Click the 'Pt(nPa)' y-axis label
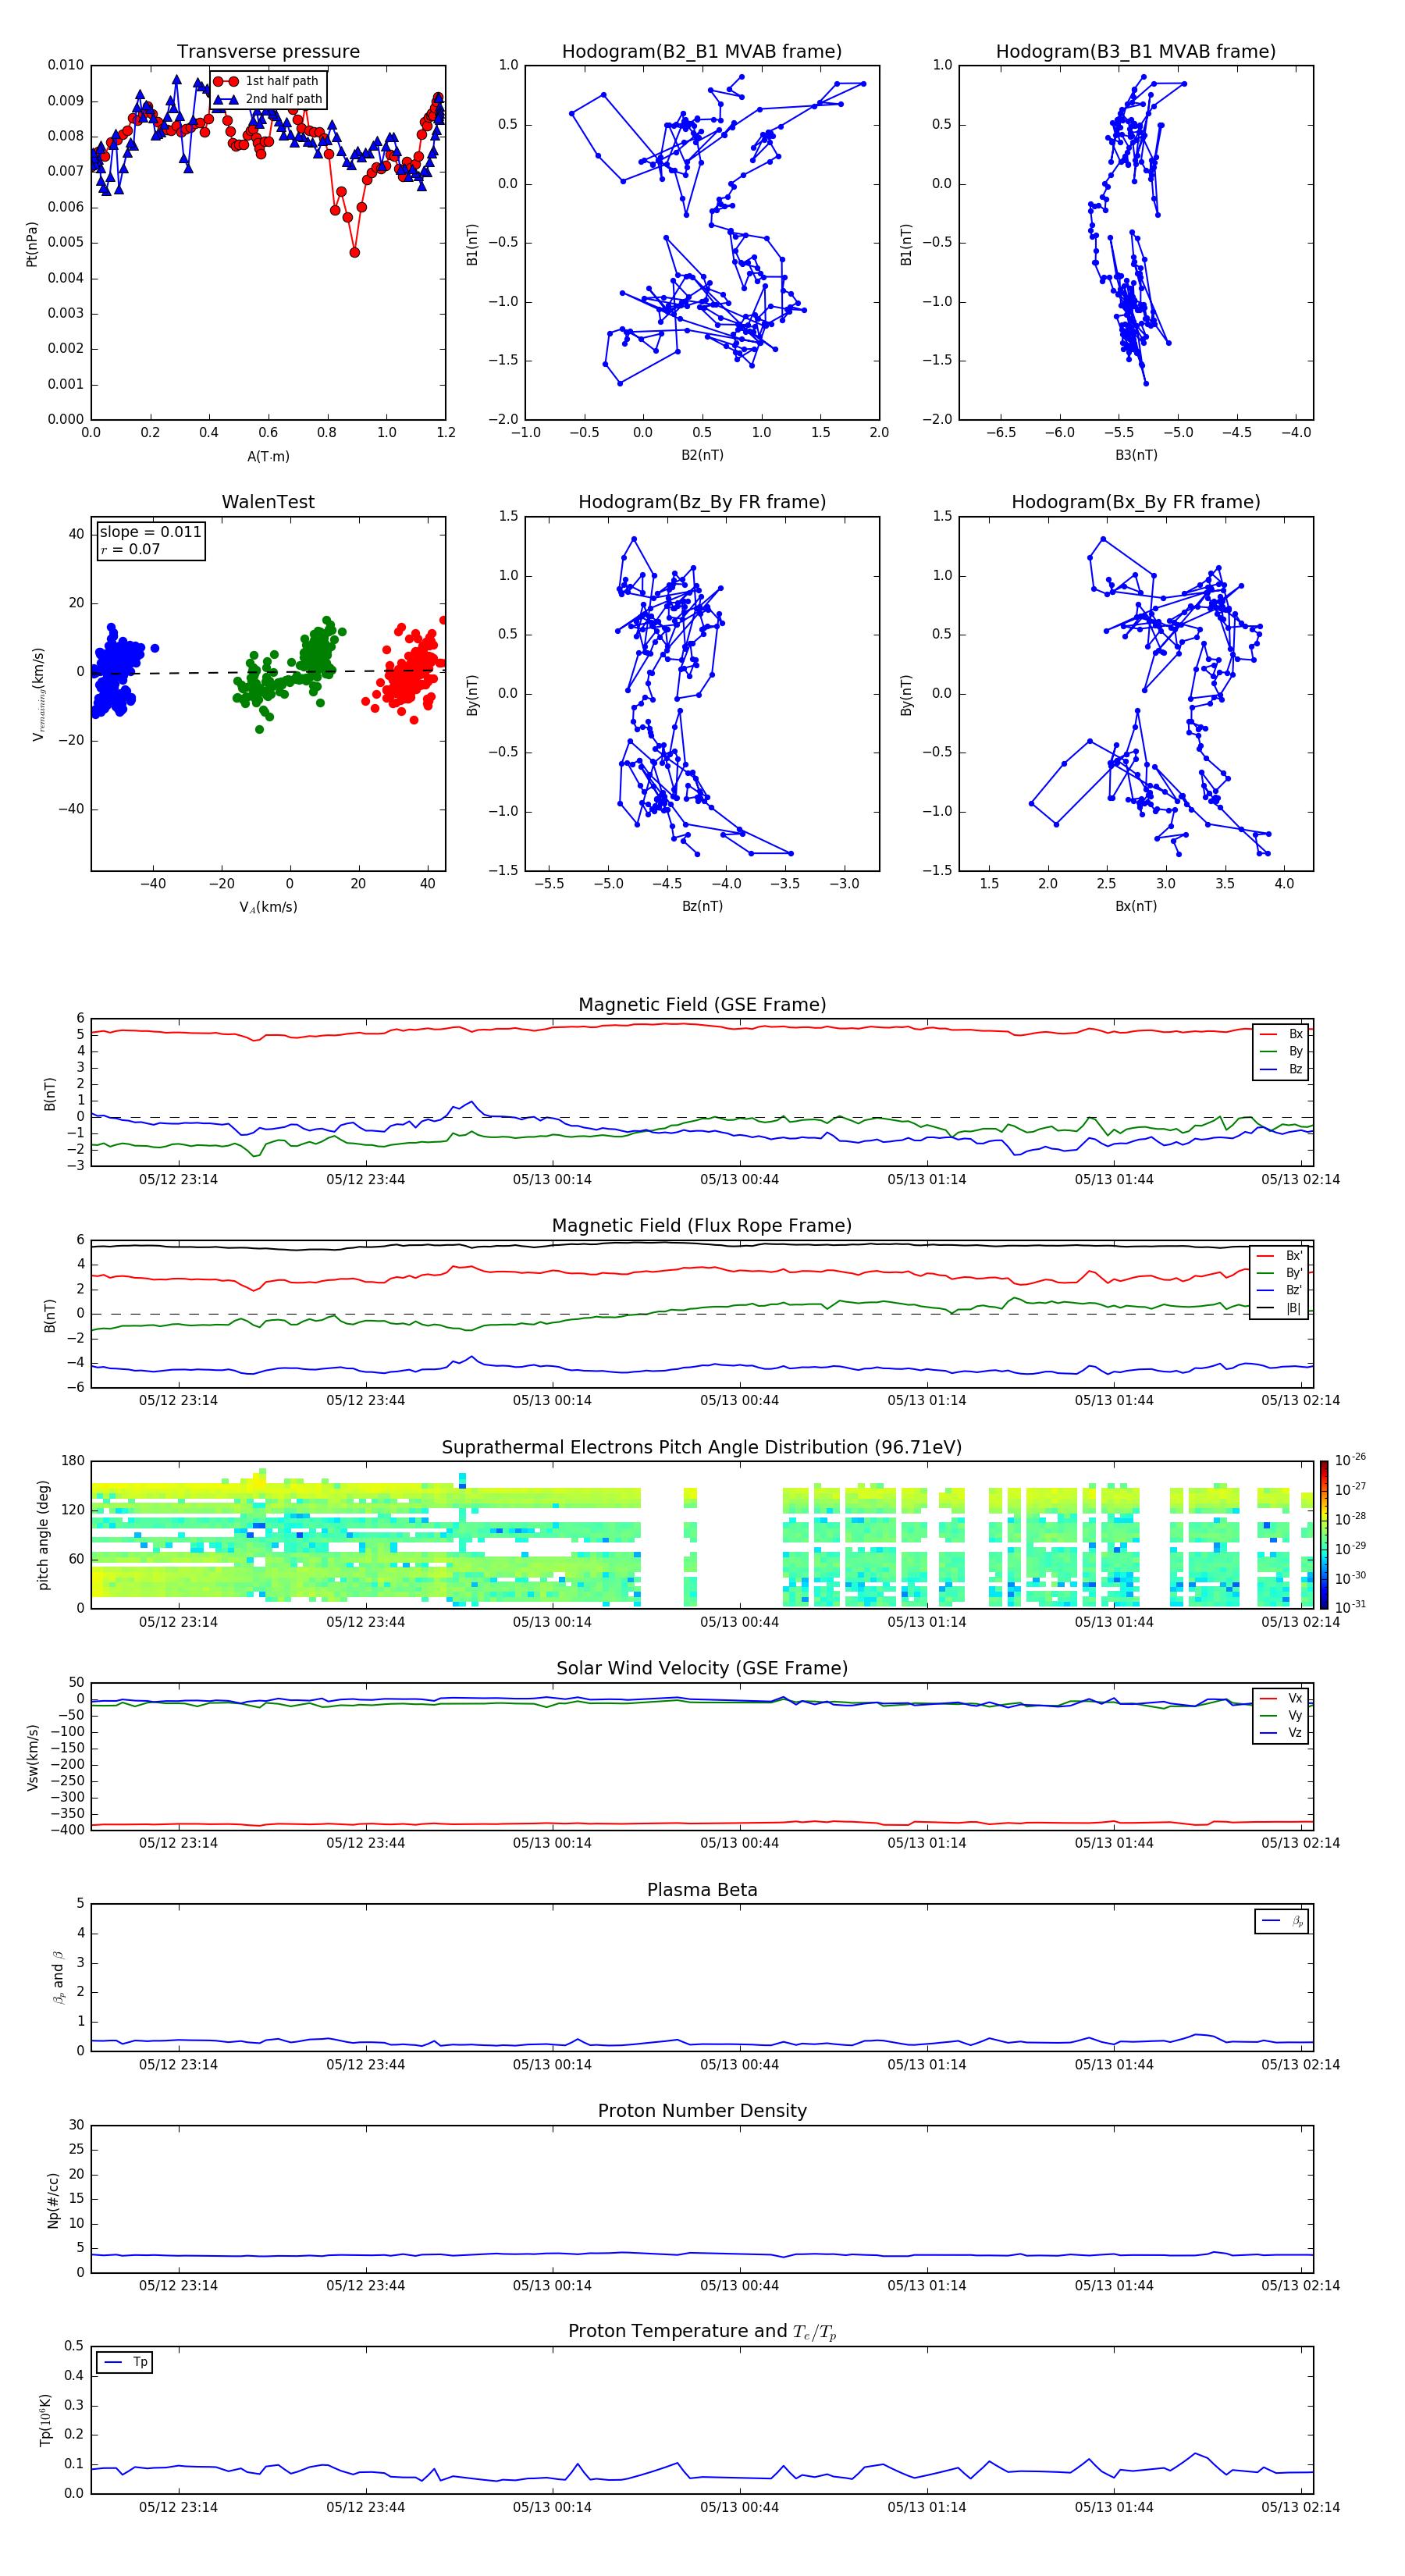This screenshot has height=2576, width=1405. (x=32, y=243)
